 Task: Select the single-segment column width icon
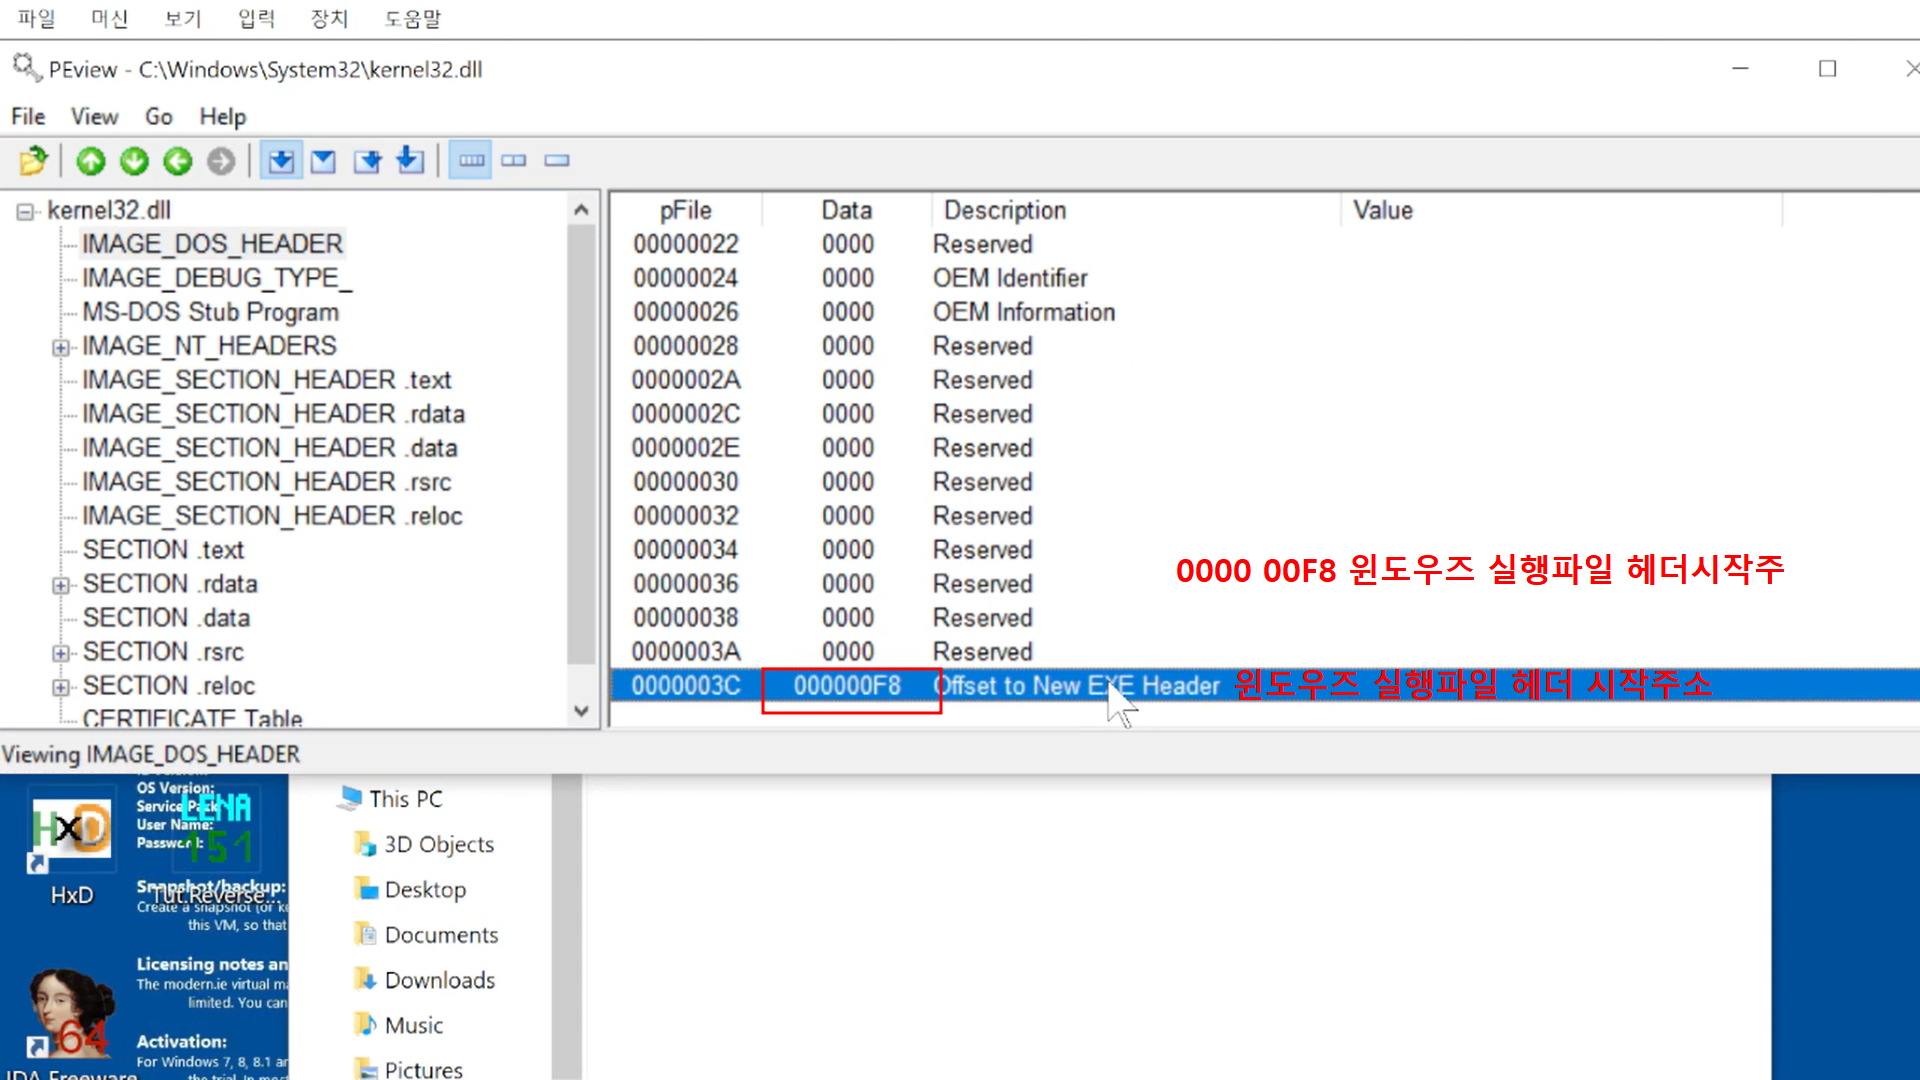[x=557, y=160]
